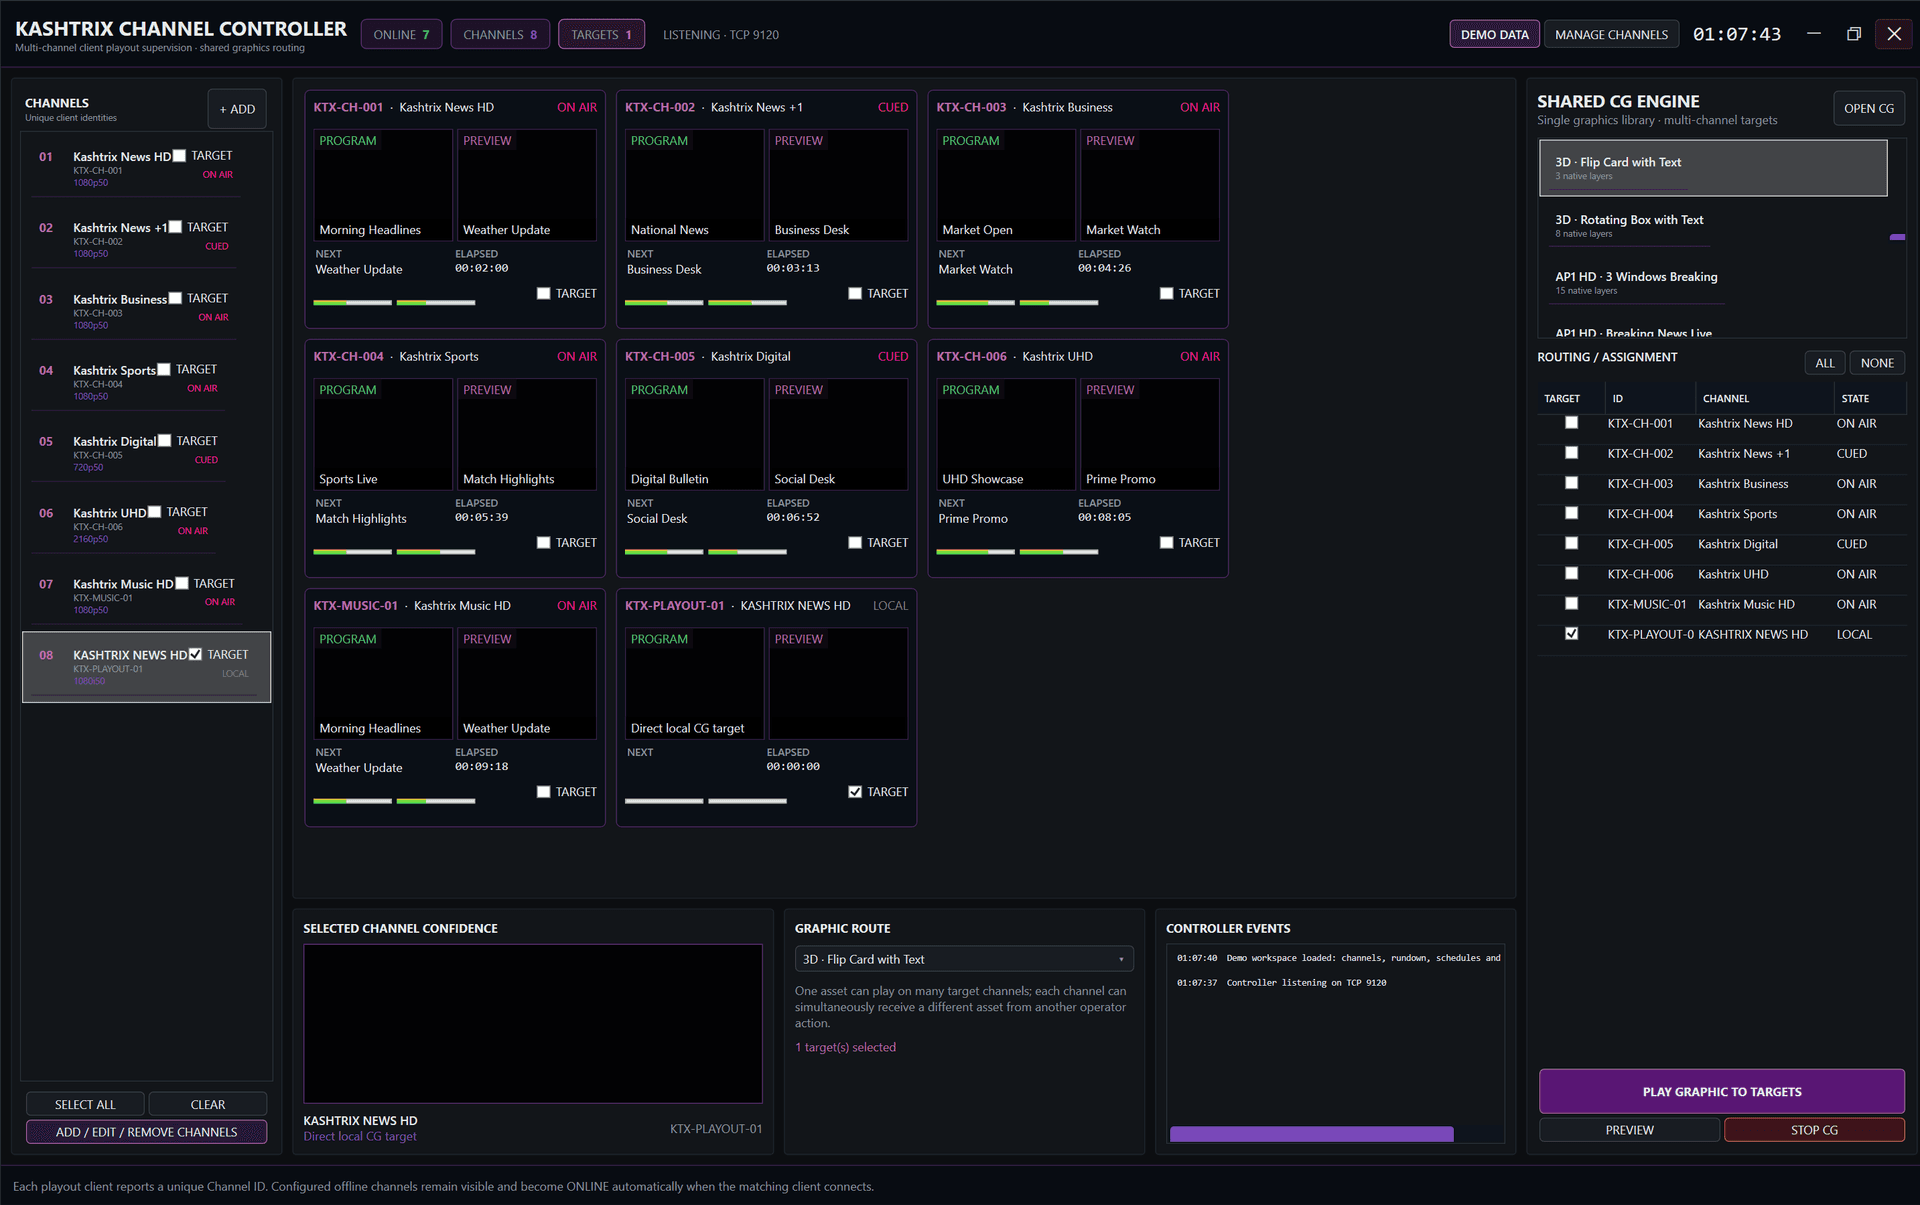
Task: Click the PREVIEW button under Play Graphic
Action: point(1629,1130)
